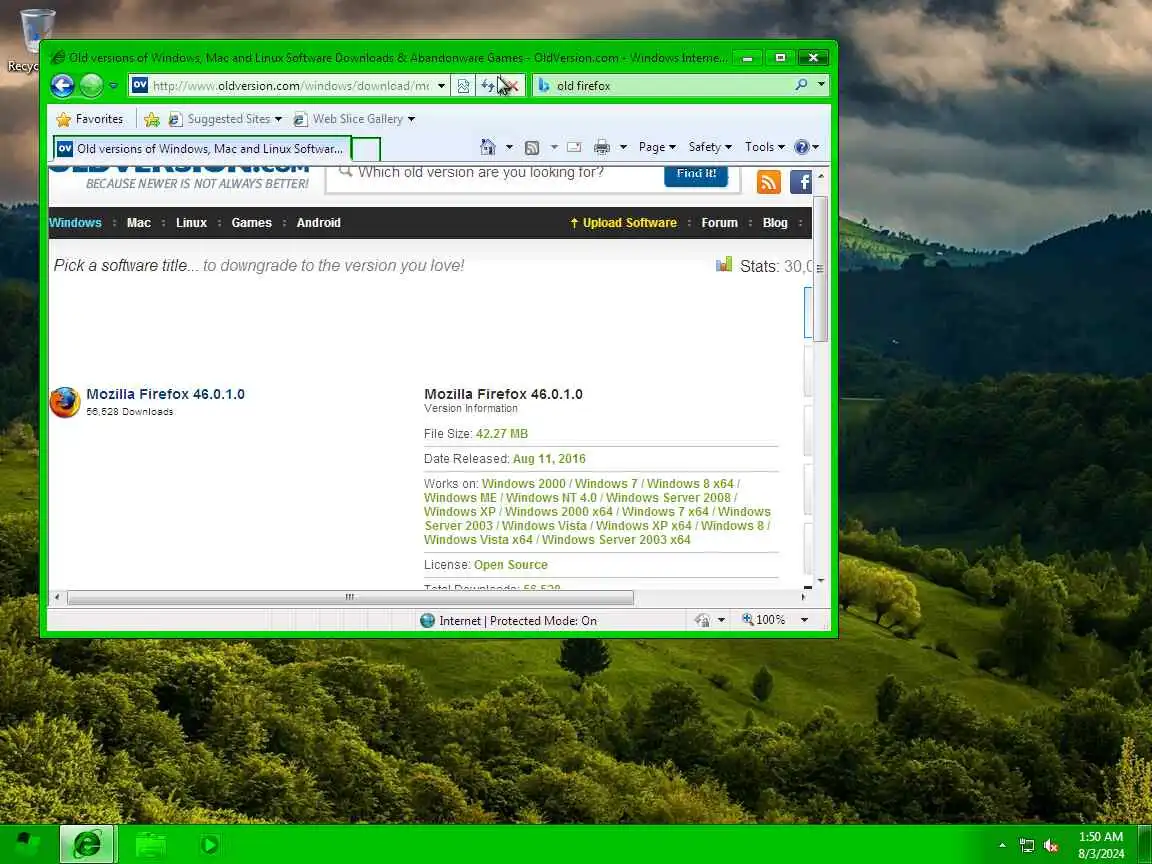Viewport: 1152px width, 864px height.
Task: Click the Upload Software link
Action: pos(624,223)
